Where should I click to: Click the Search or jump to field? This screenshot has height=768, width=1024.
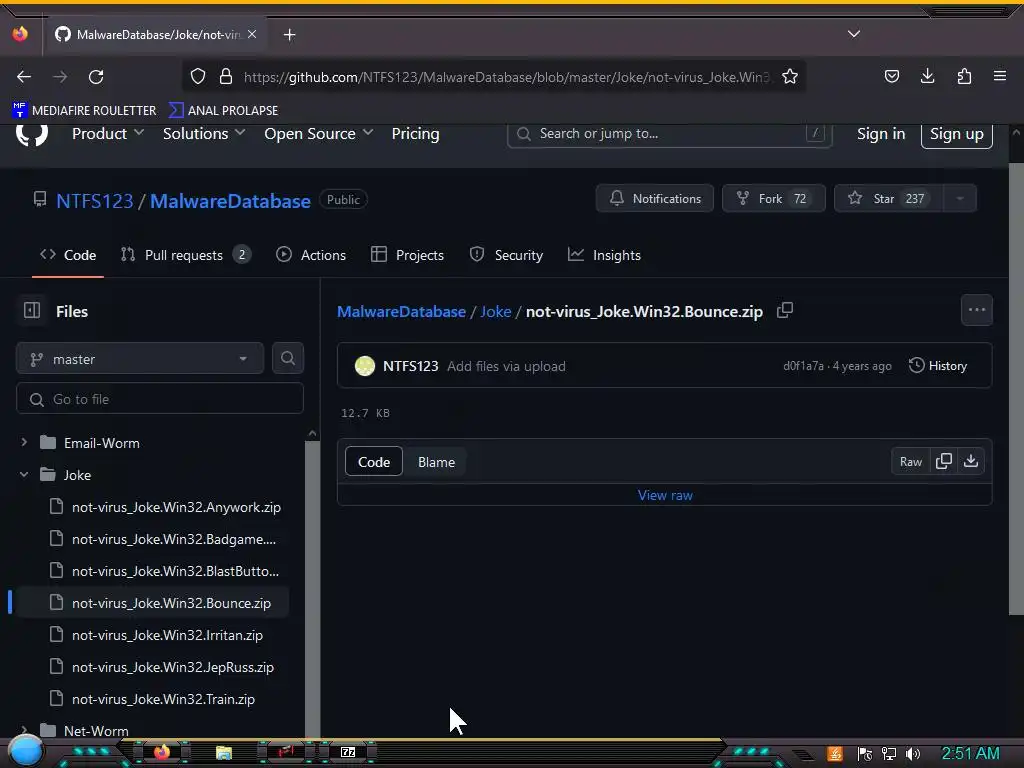(x=669, y=134)
